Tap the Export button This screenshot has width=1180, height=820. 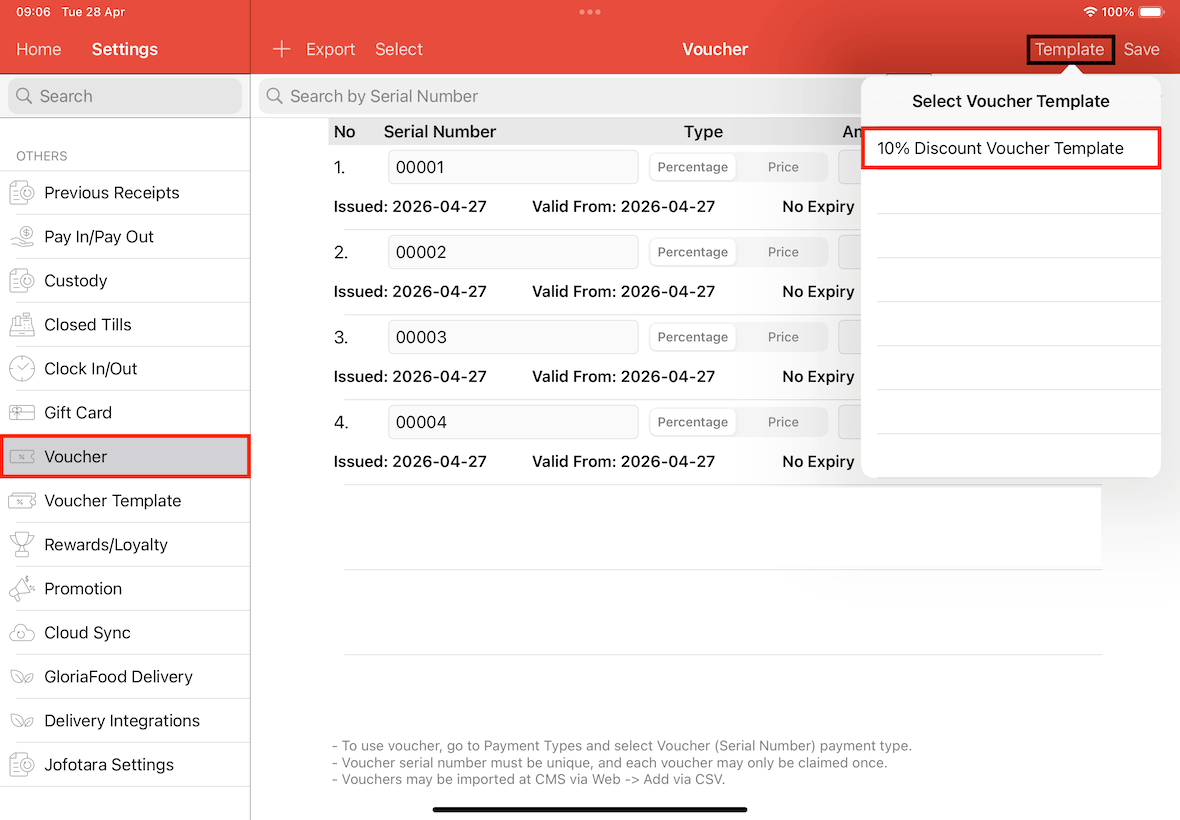[x=330, y=50]
